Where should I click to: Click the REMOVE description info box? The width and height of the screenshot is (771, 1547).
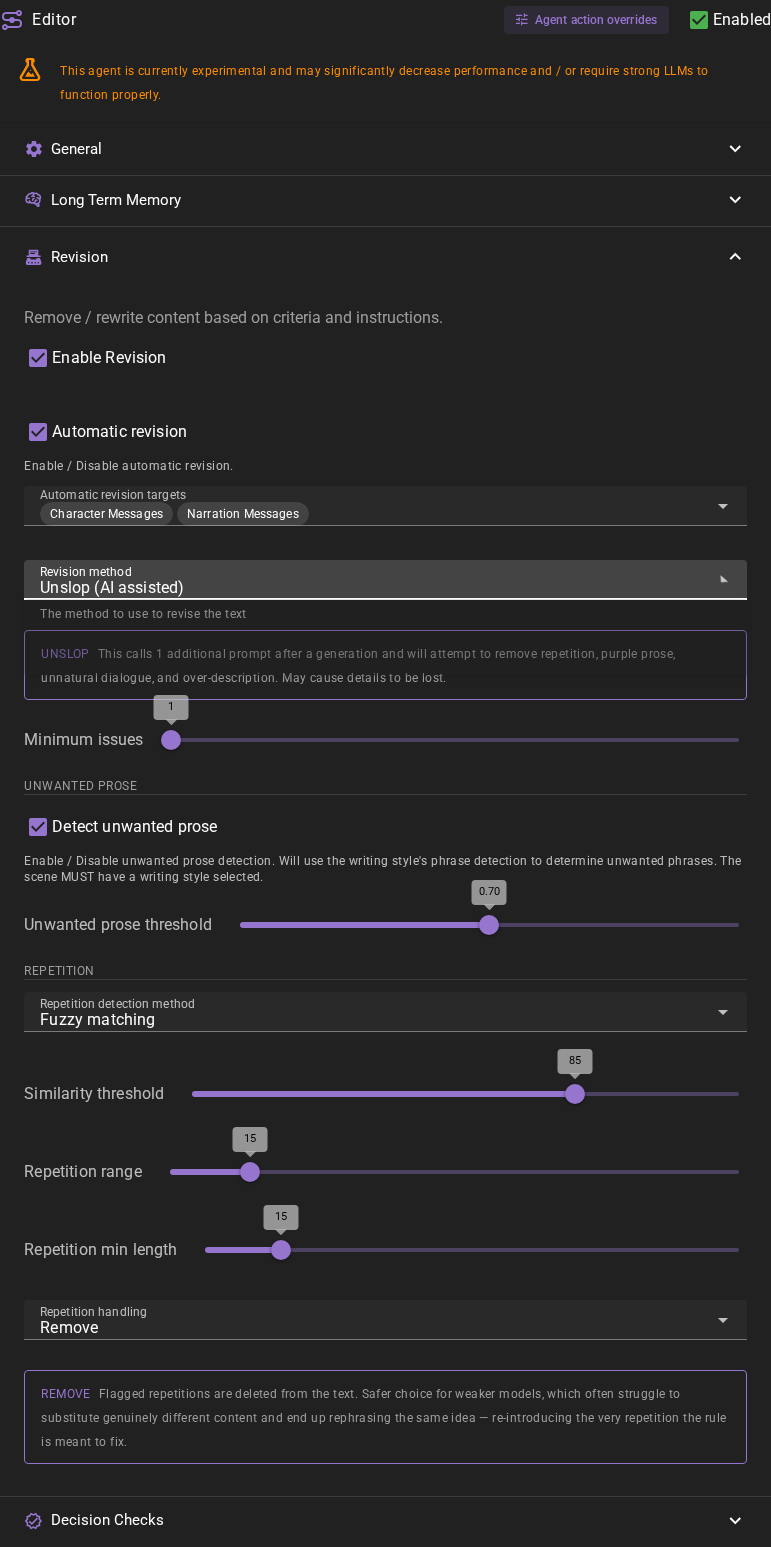click(385, 1417)
